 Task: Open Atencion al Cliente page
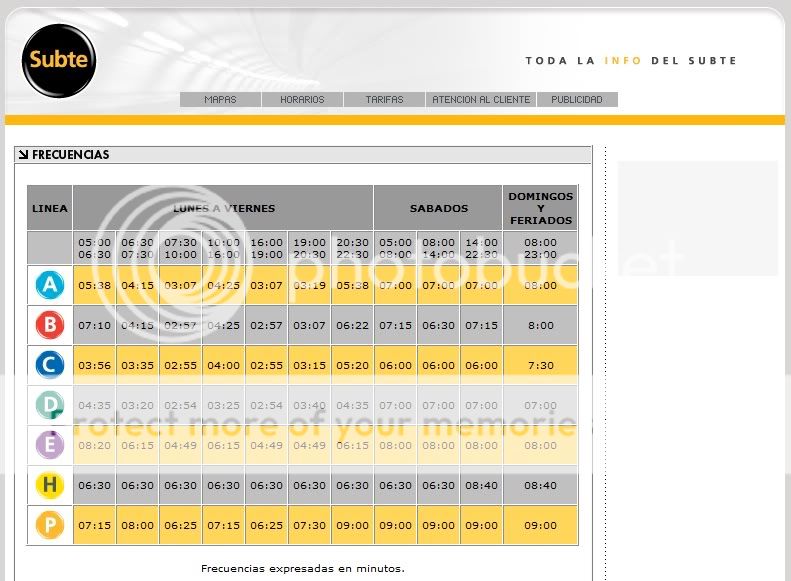(x=481, y=100)
